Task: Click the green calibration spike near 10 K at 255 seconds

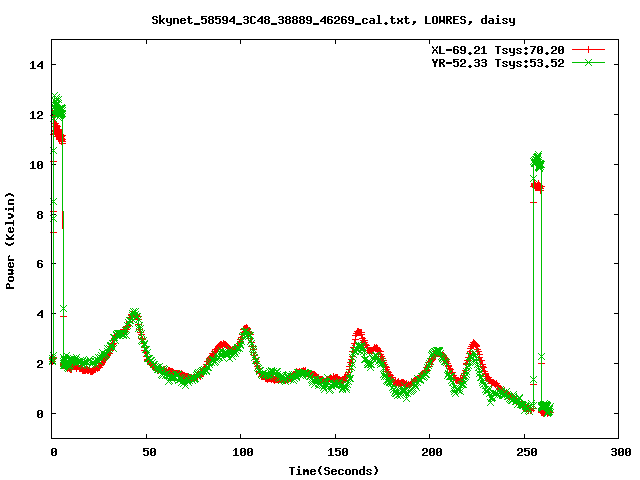Action: tap(538, 161)
